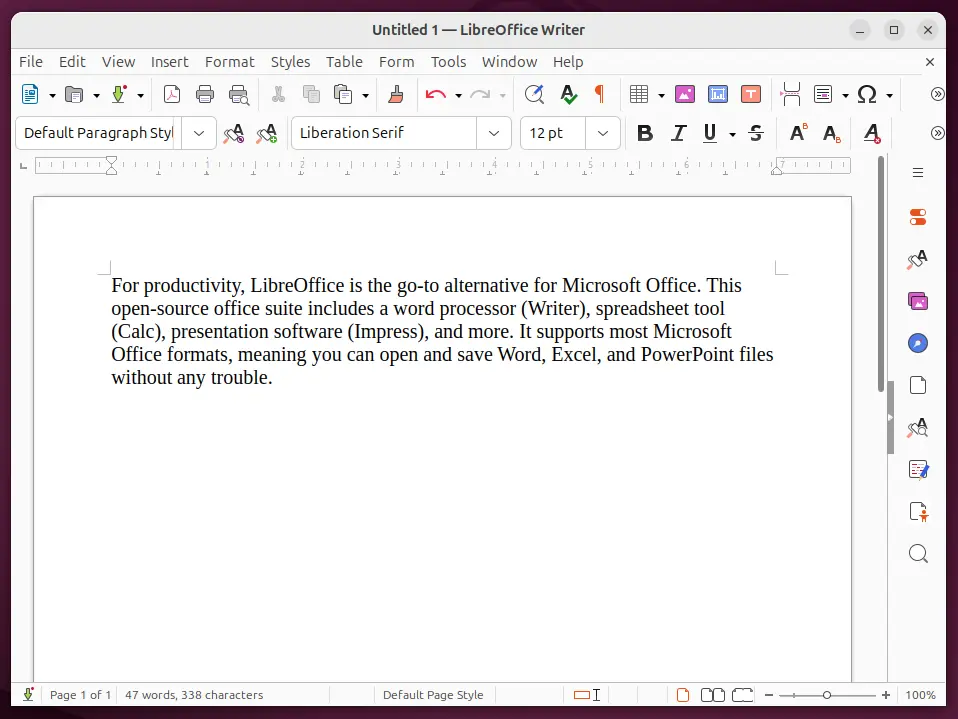The image size is (958, 719).
Task: Click the Insert Special Character omega icon
Action: [x=867, y=95]
